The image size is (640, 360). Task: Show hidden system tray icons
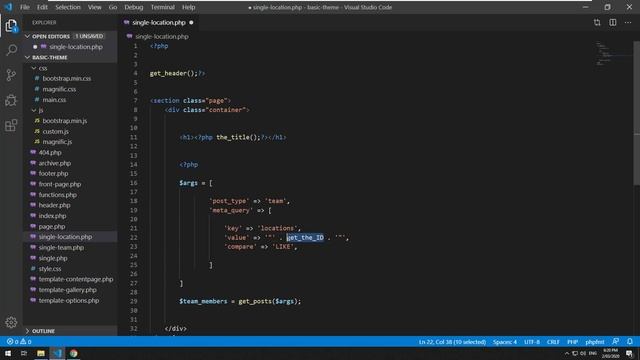567,353
